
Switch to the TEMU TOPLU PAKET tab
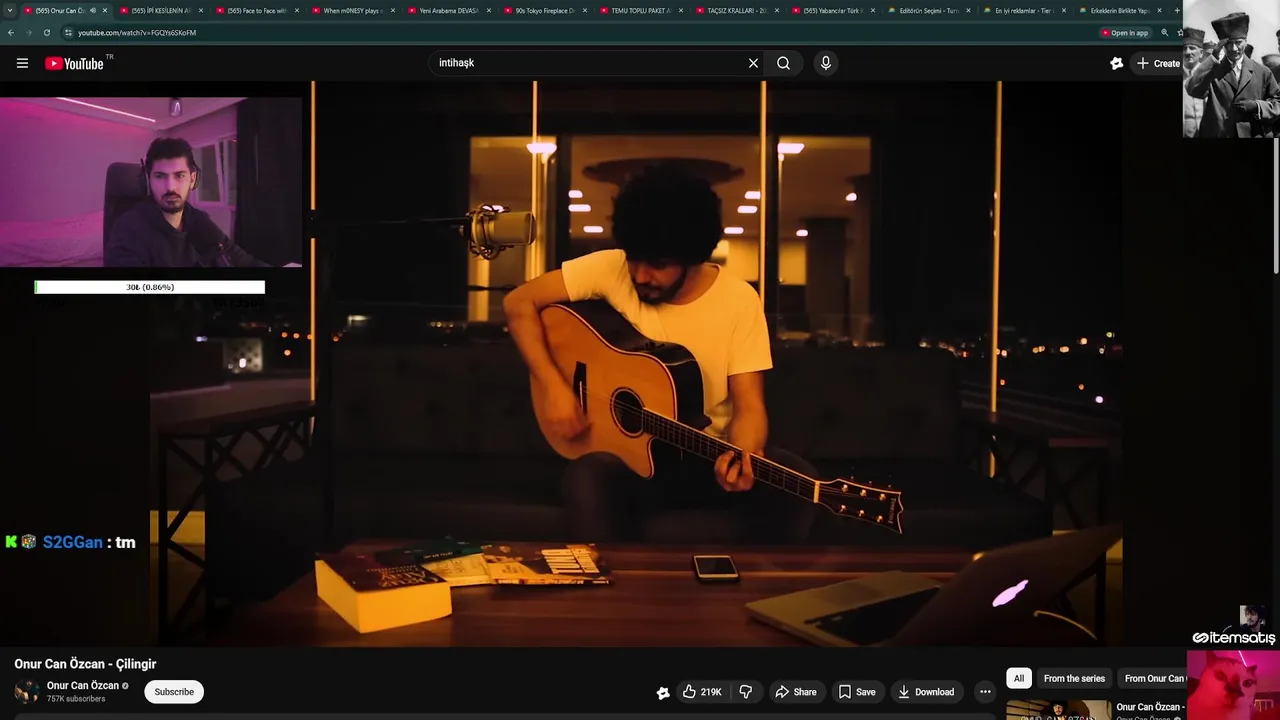640,10
